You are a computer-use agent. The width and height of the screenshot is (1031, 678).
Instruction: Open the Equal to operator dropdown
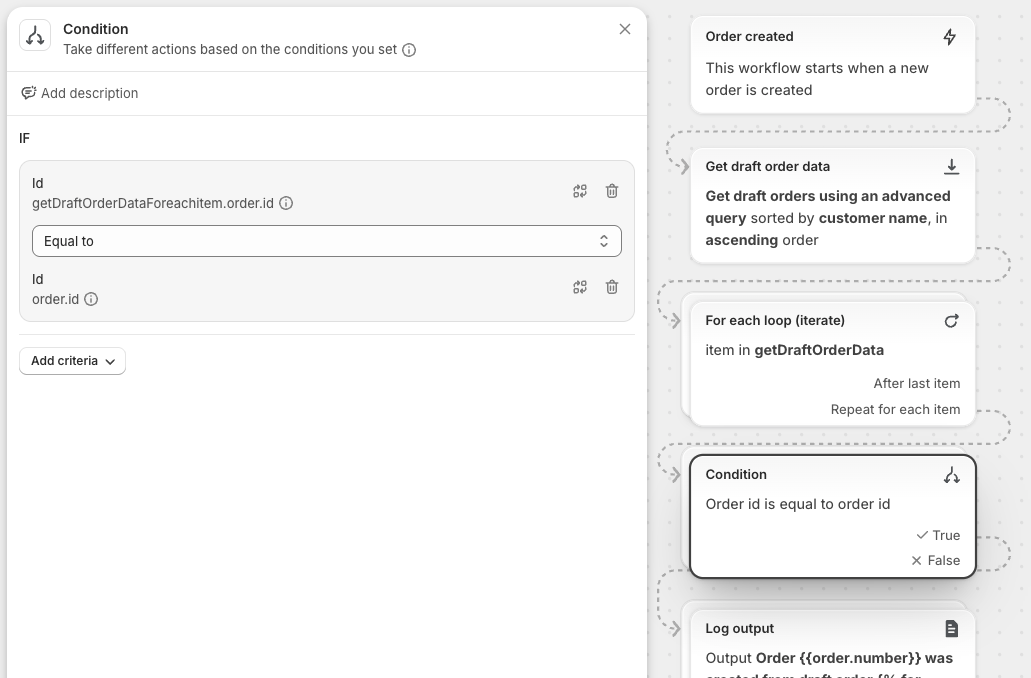point(326,241)
